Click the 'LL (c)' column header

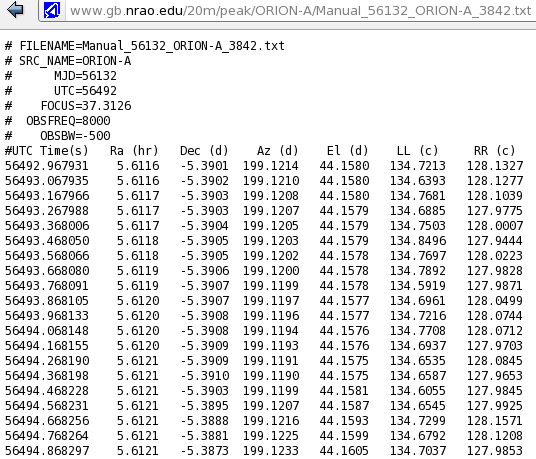417,151
